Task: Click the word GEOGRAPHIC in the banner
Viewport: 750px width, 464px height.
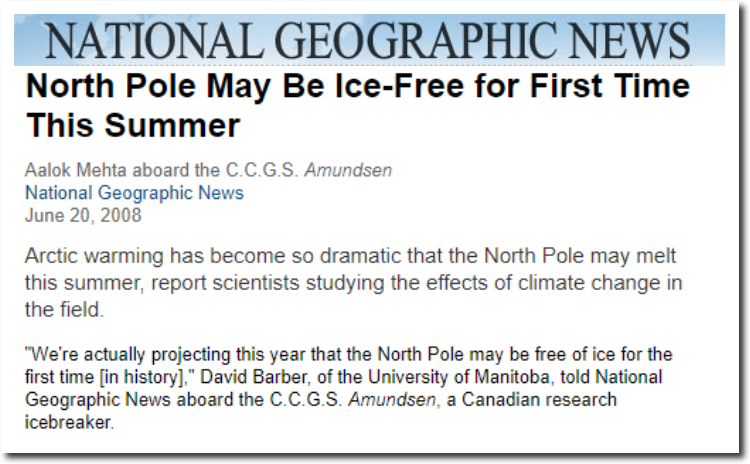Action: (x=416, y=41)
